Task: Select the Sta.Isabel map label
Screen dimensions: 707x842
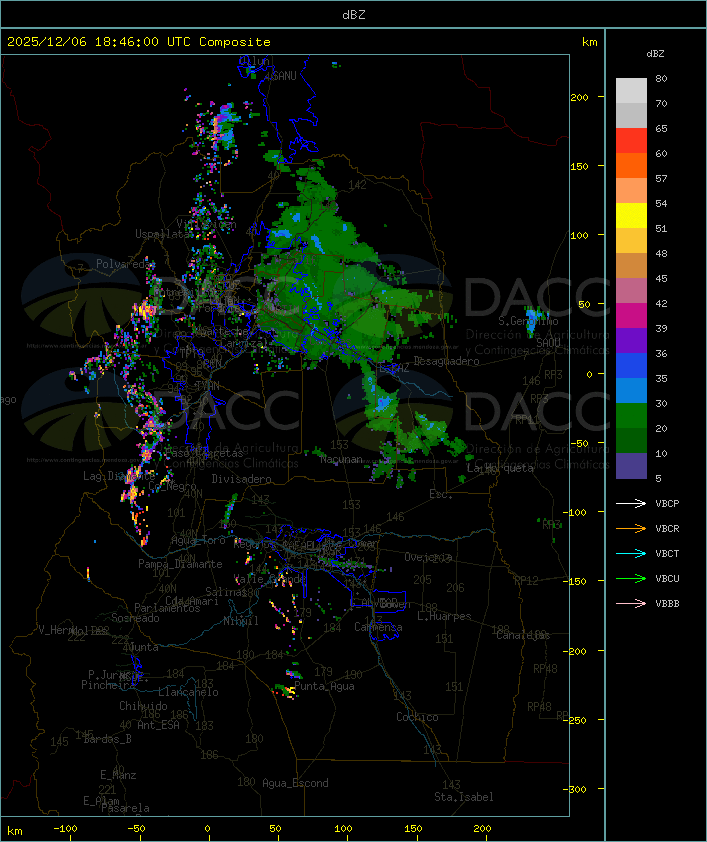Action: pos(464,797)
